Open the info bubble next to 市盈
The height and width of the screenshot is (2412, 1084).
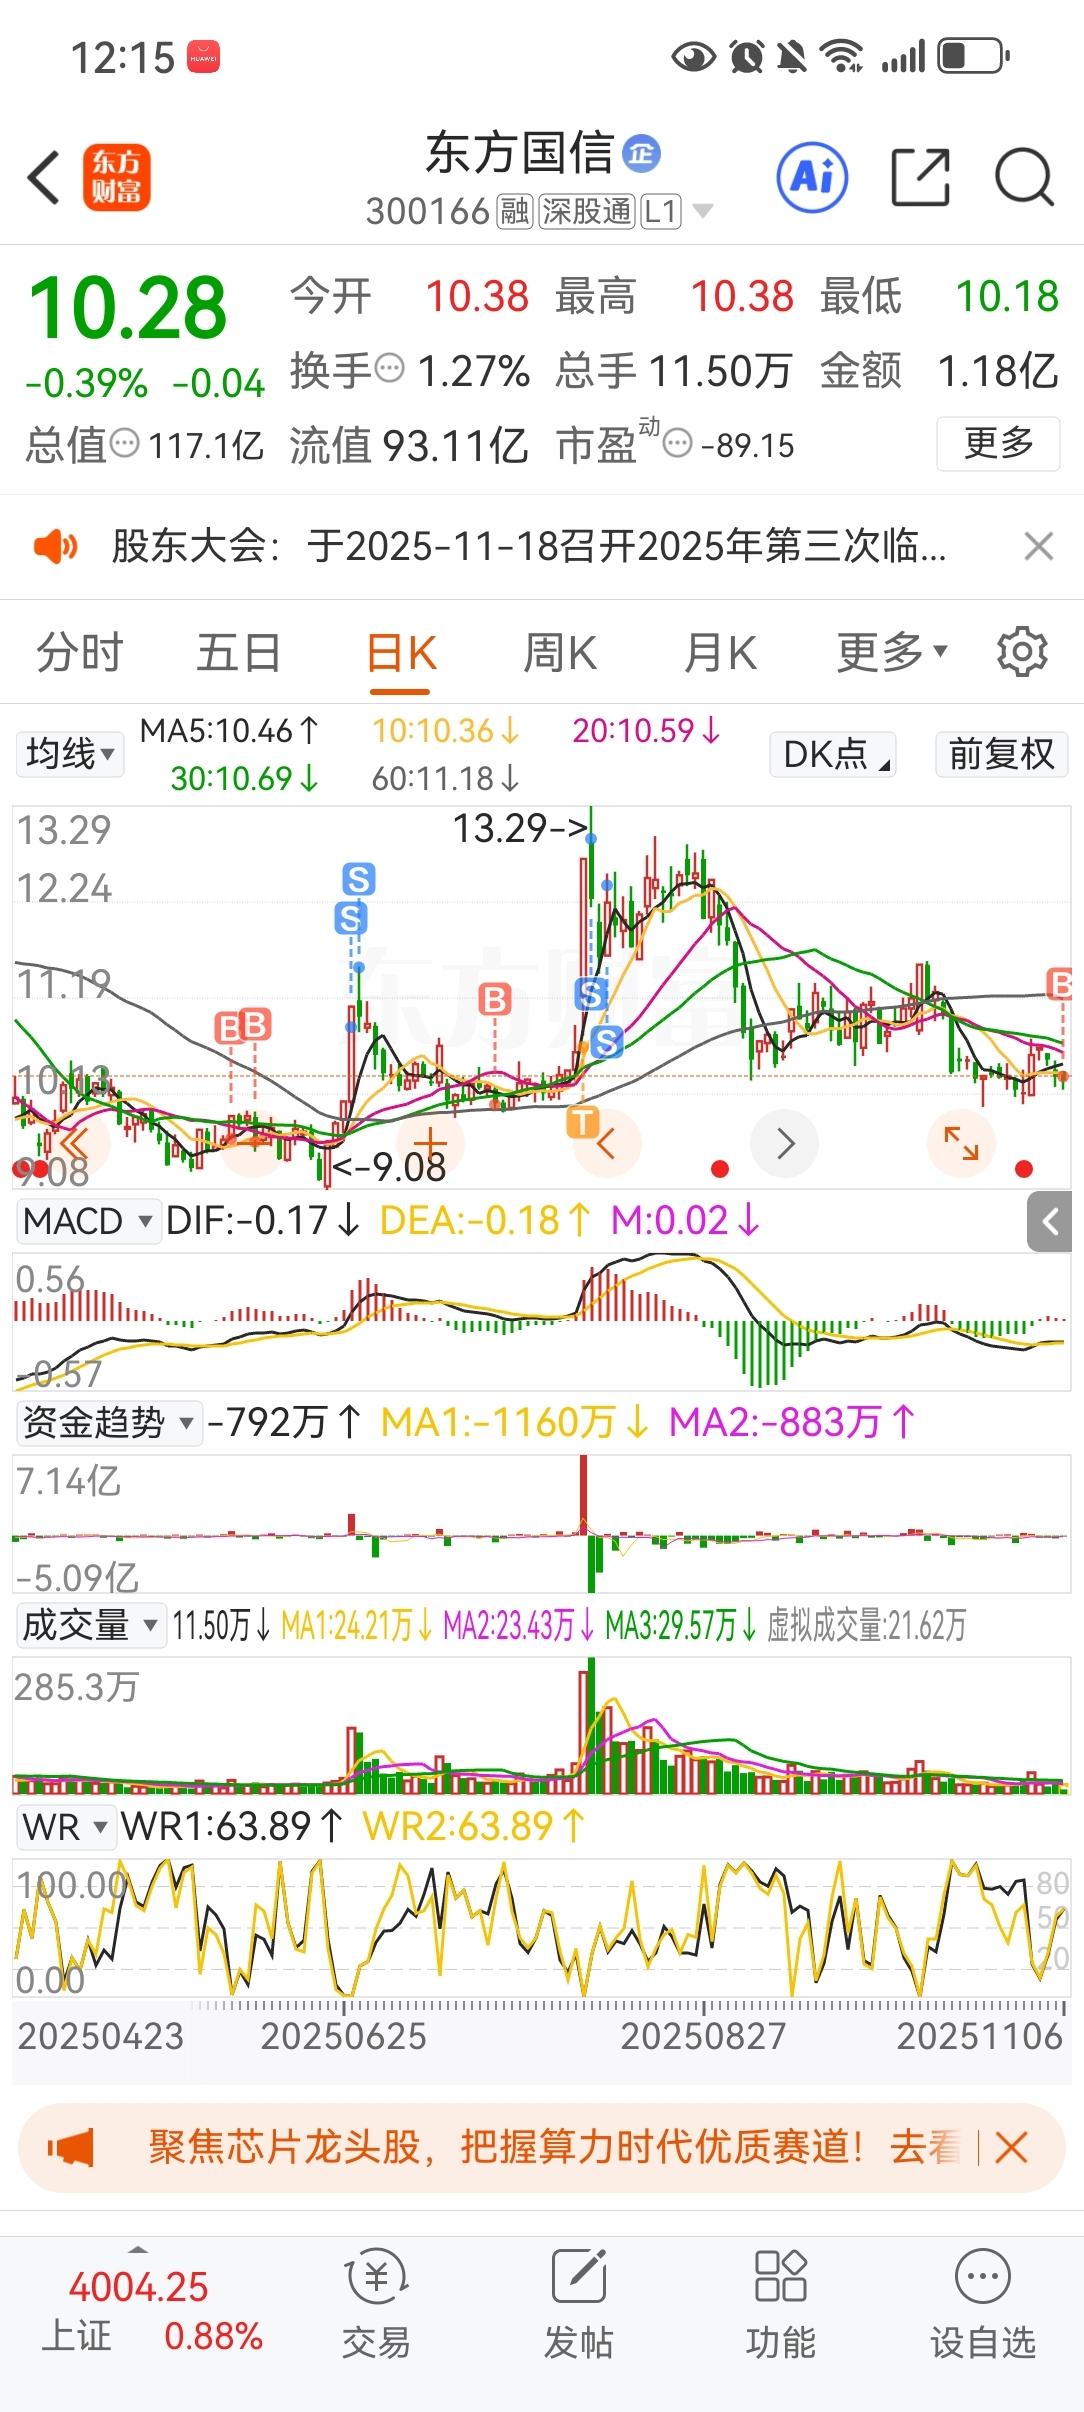pos(678,443)
